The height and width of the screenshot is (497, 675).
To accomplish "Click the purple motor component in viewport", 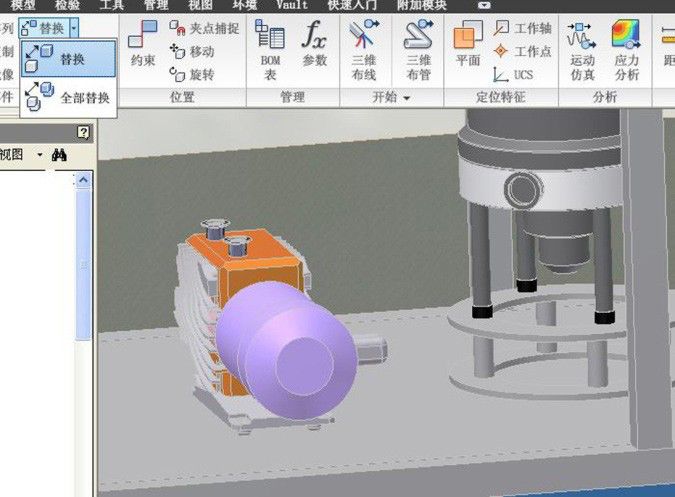I will click(288, 349).
